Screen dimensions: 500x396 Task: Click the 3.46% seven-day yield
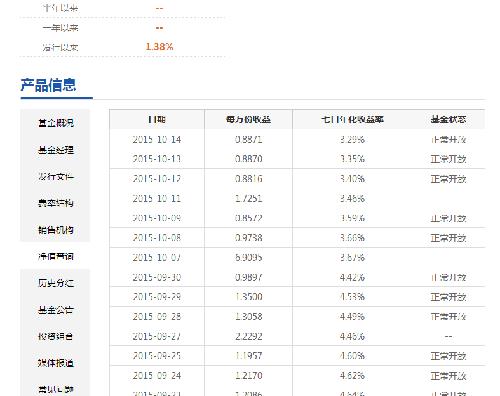click(352, 198)
